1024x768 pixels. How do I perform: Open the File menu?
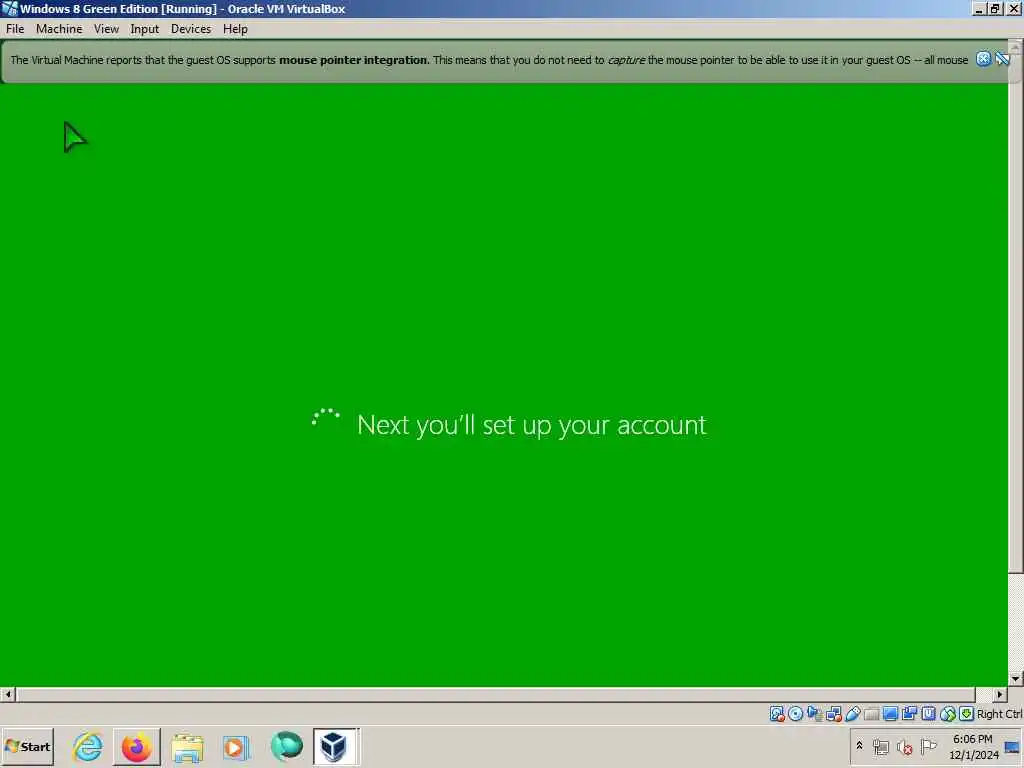(x=15, y=29)
